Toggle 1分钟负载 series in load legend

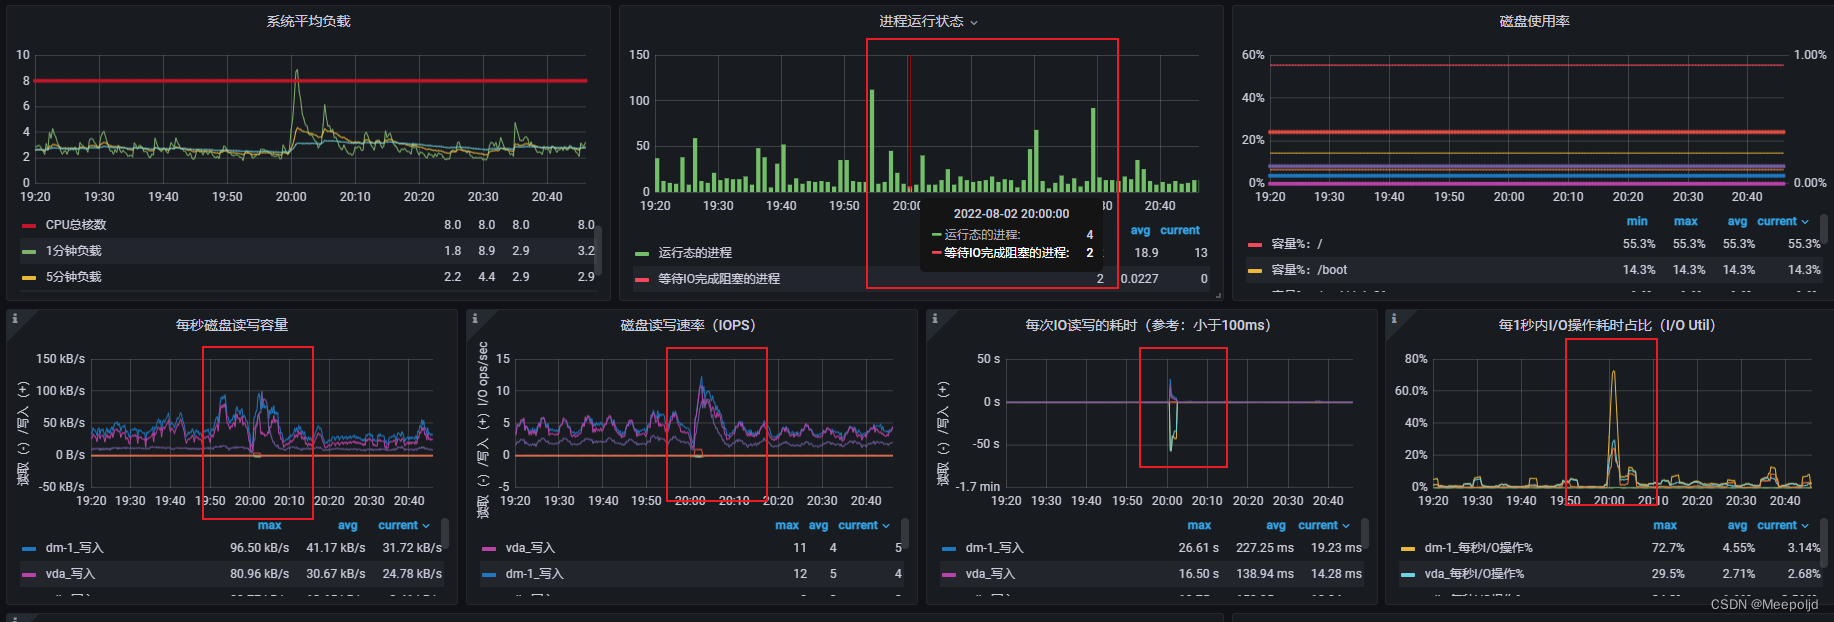coord(73,251)
